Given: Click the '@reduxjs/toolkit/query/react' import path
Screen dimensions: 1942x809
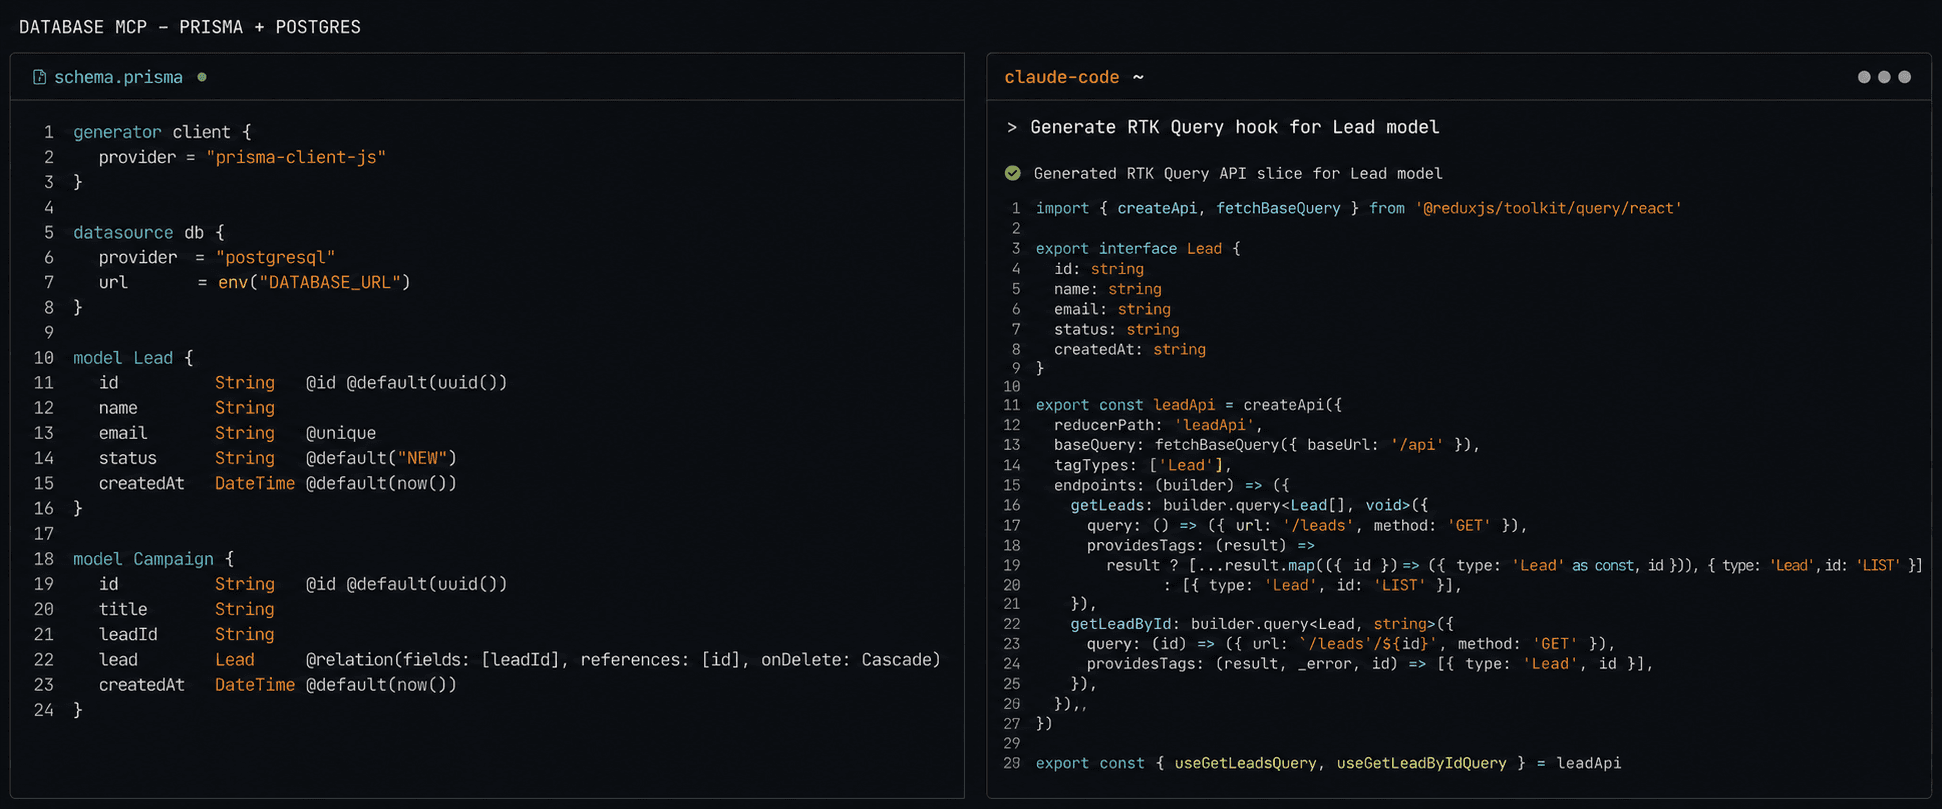Looking at the screenshot, I should point(1549,208).
